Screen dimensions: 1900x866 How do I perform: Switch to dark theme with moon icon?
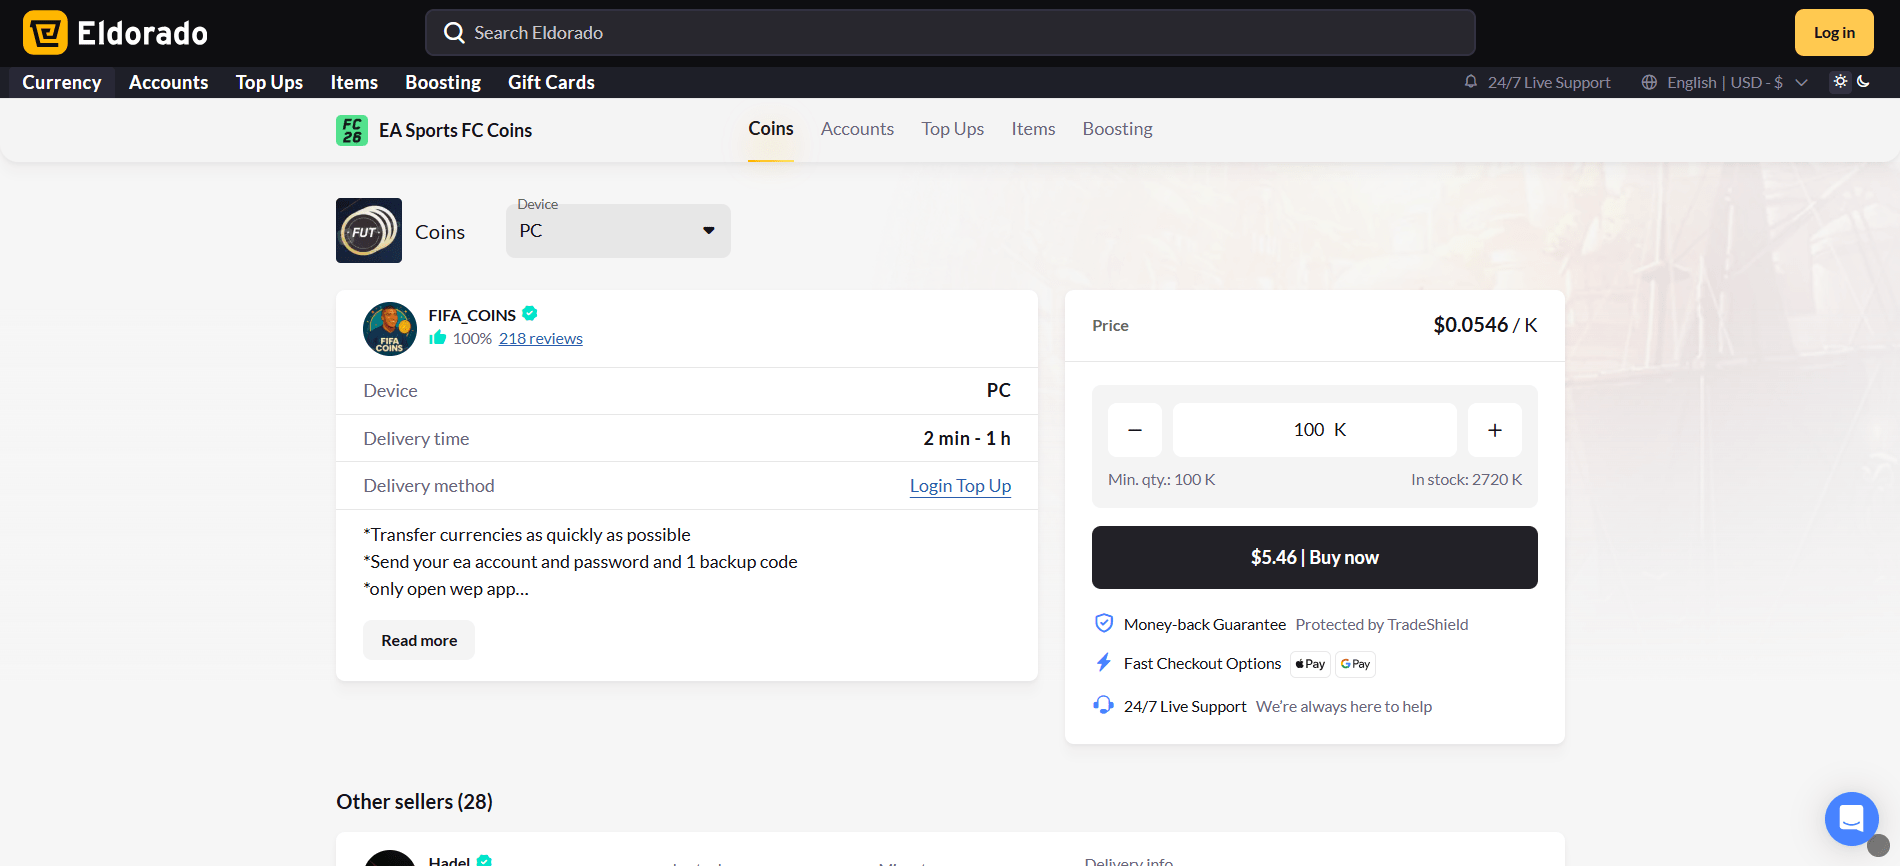click(x=1864, y=82)
